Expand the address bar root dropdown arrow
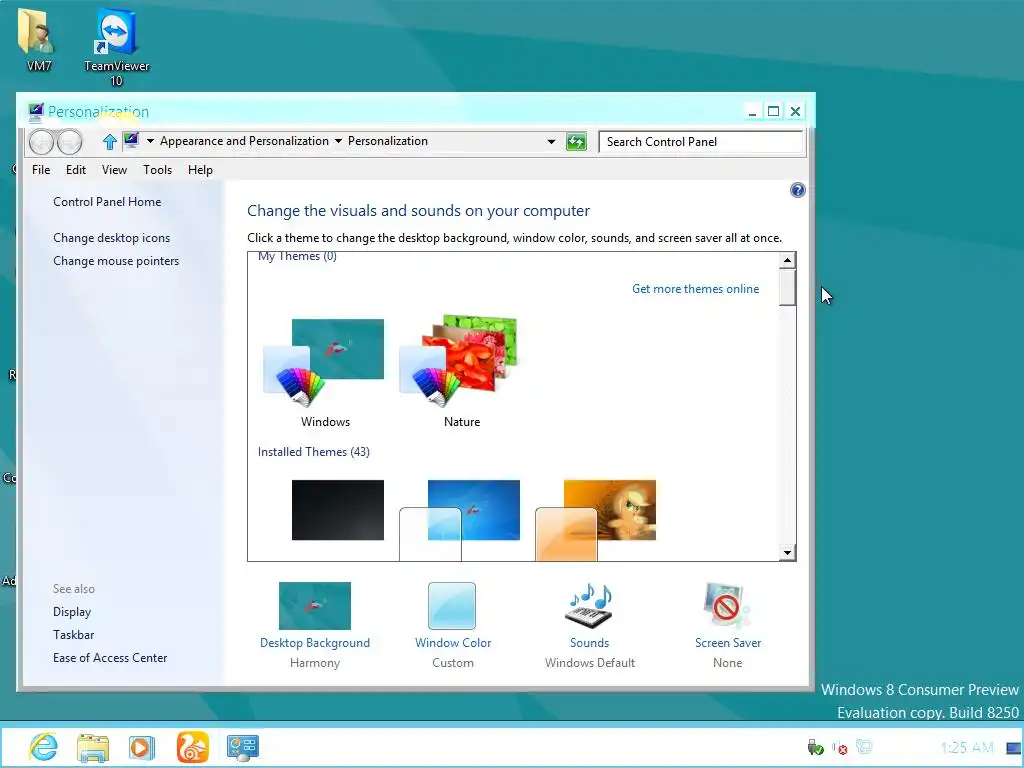This screenshot has width=1024, height=768. 150,141
